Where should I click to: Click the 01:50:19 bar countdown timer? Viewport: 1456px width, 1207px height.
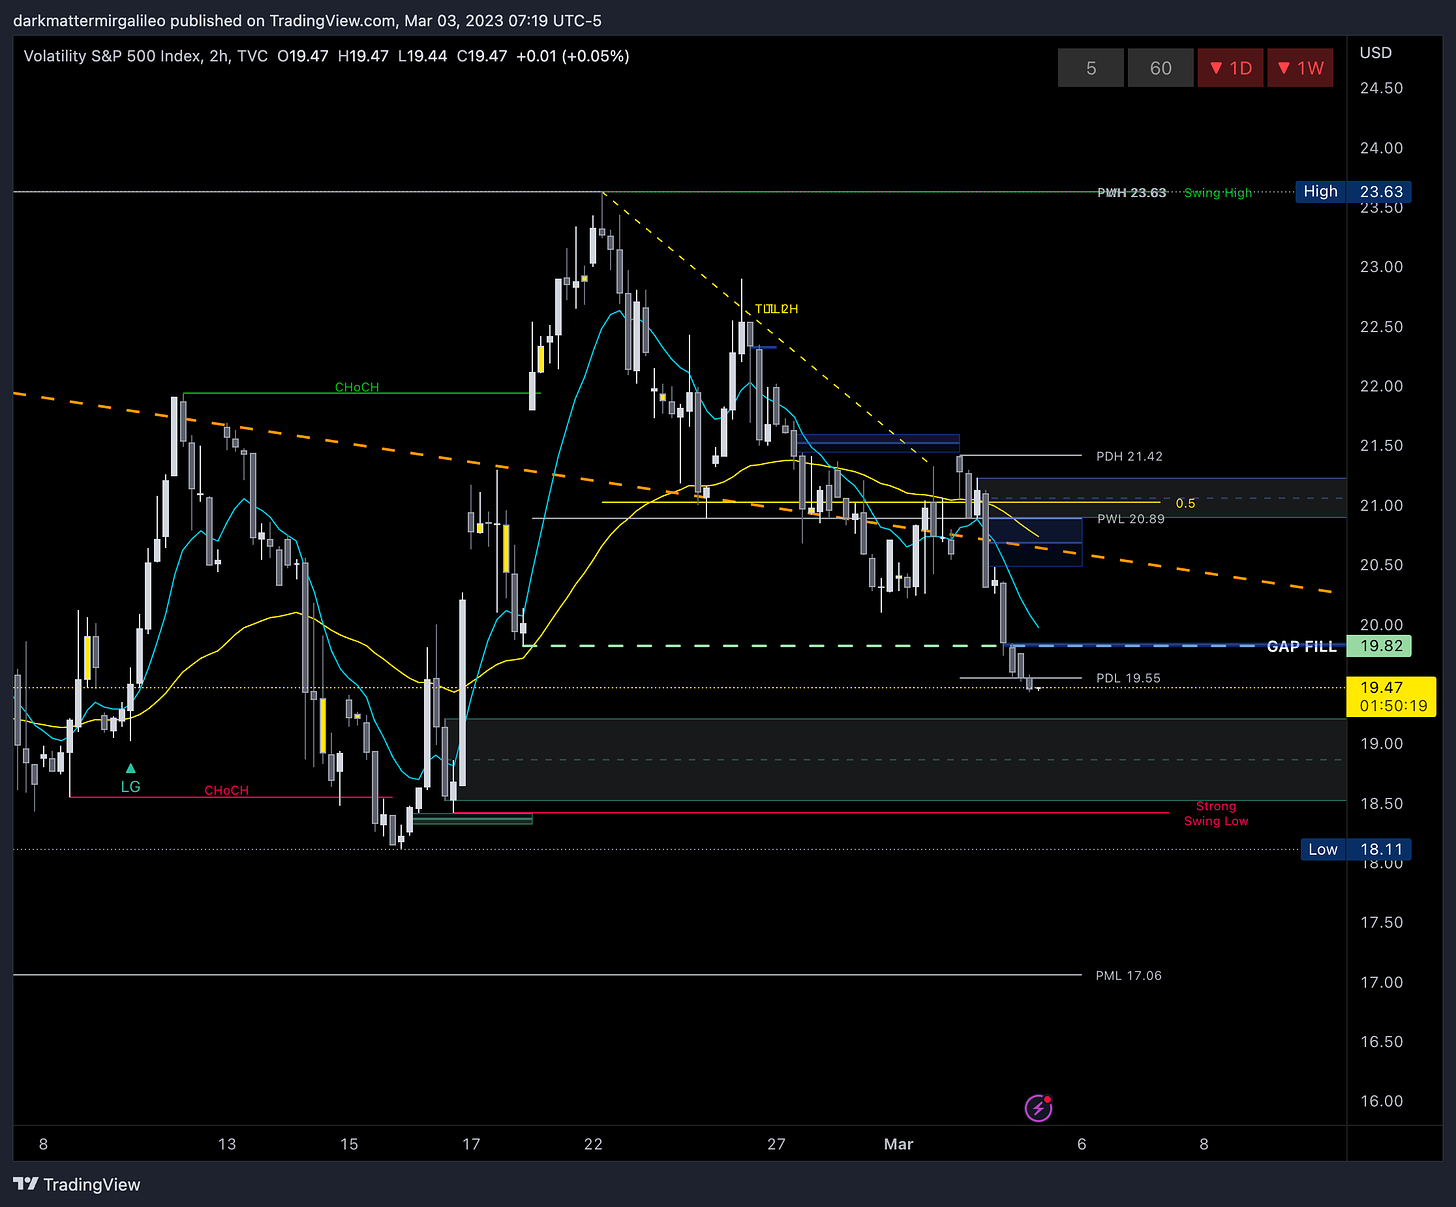1393,705
